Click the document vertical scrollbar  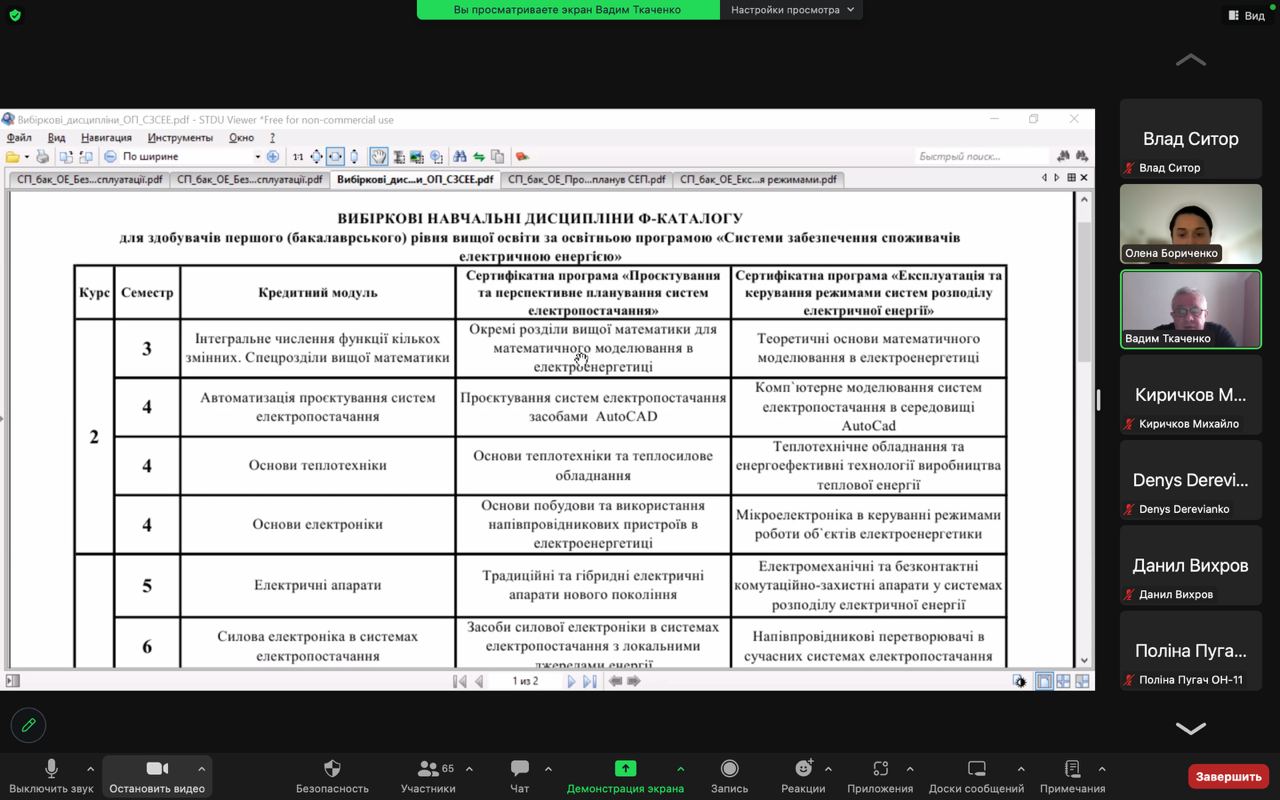(x=1084, y=430)
